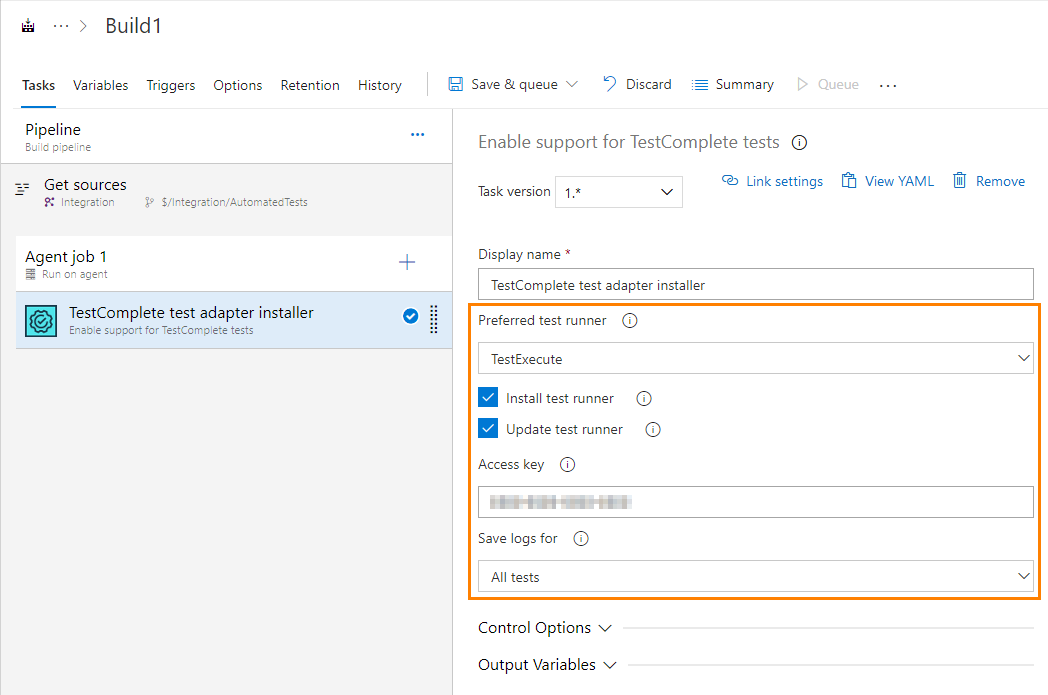
Task: Expand the Output Variables section
Action: tap(547, 665)
